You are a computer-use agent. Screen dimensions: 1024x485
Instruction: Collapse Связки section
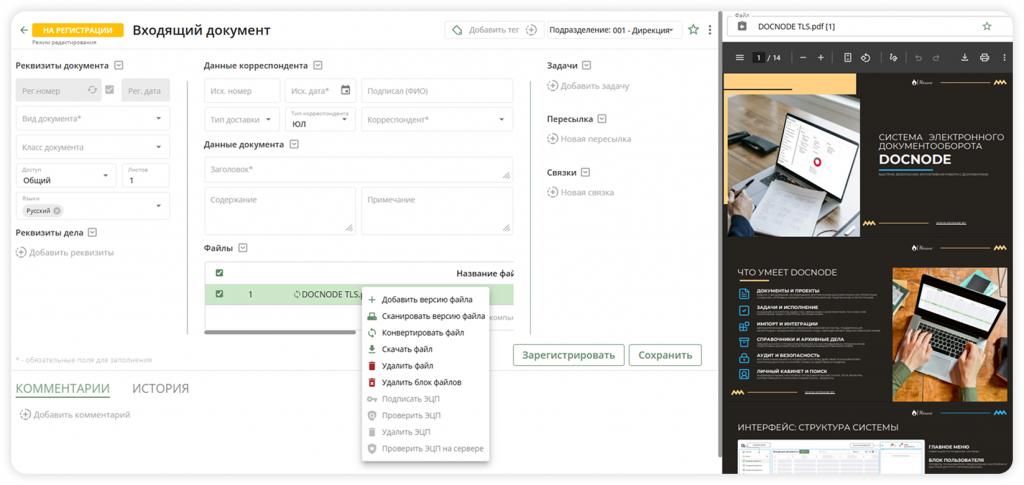point(585,172)
